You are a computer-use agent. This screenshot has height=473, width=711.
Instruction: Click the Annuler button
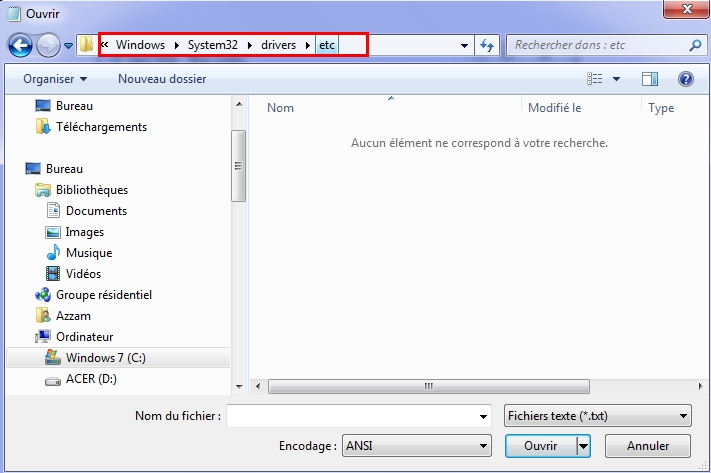point(648,446)
